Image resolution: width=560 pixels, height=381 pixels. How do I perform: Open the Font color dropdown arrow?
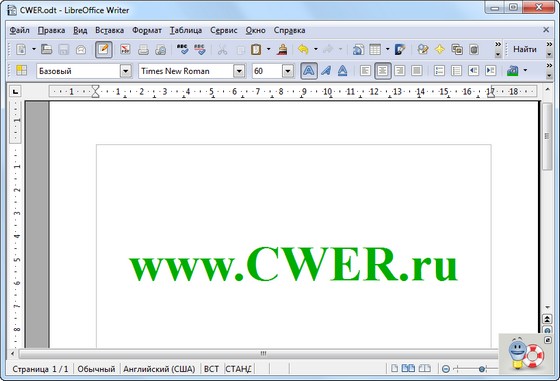(x=525, y=70)
